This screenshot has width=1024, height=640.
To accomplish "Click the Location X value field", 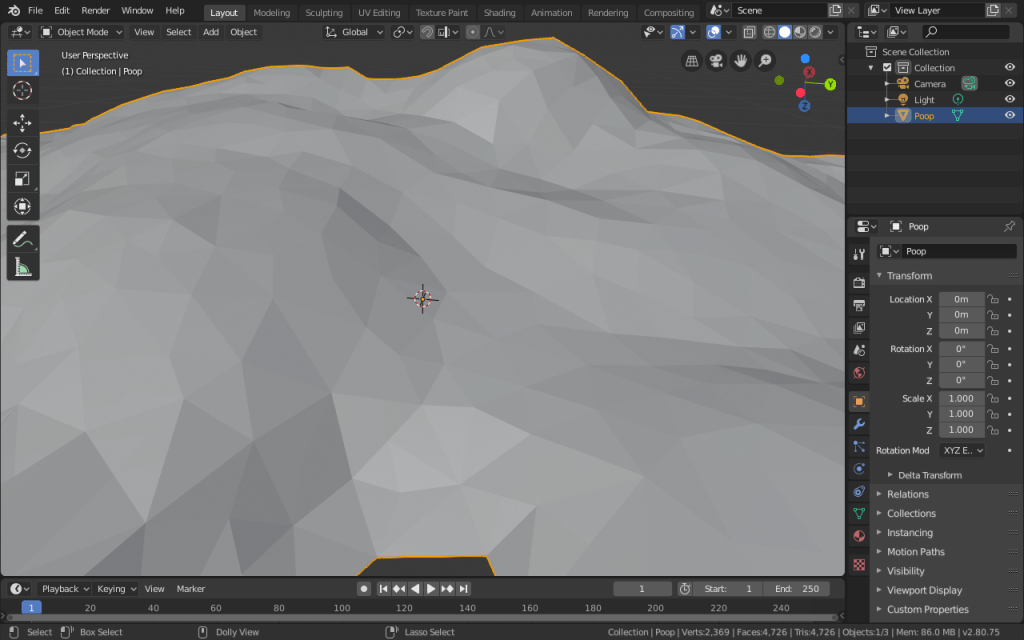I will coord(960,299).
